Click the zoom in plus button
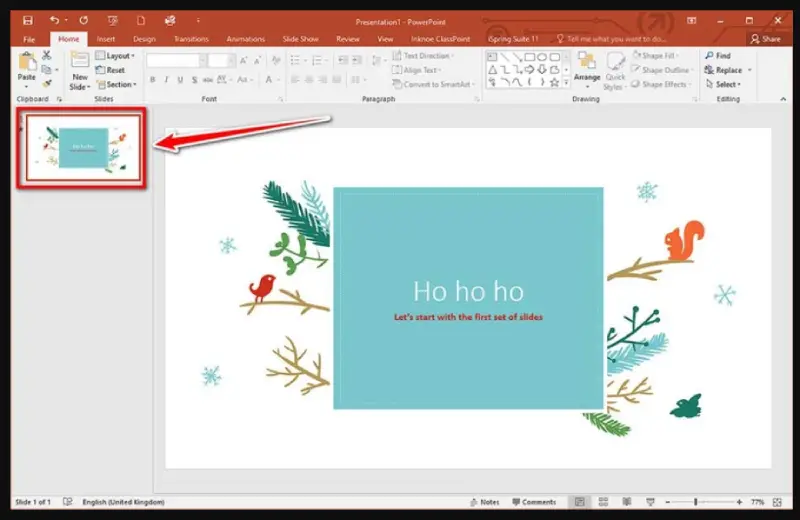Viewport: 800px width, 520px height. coord(739,502)
